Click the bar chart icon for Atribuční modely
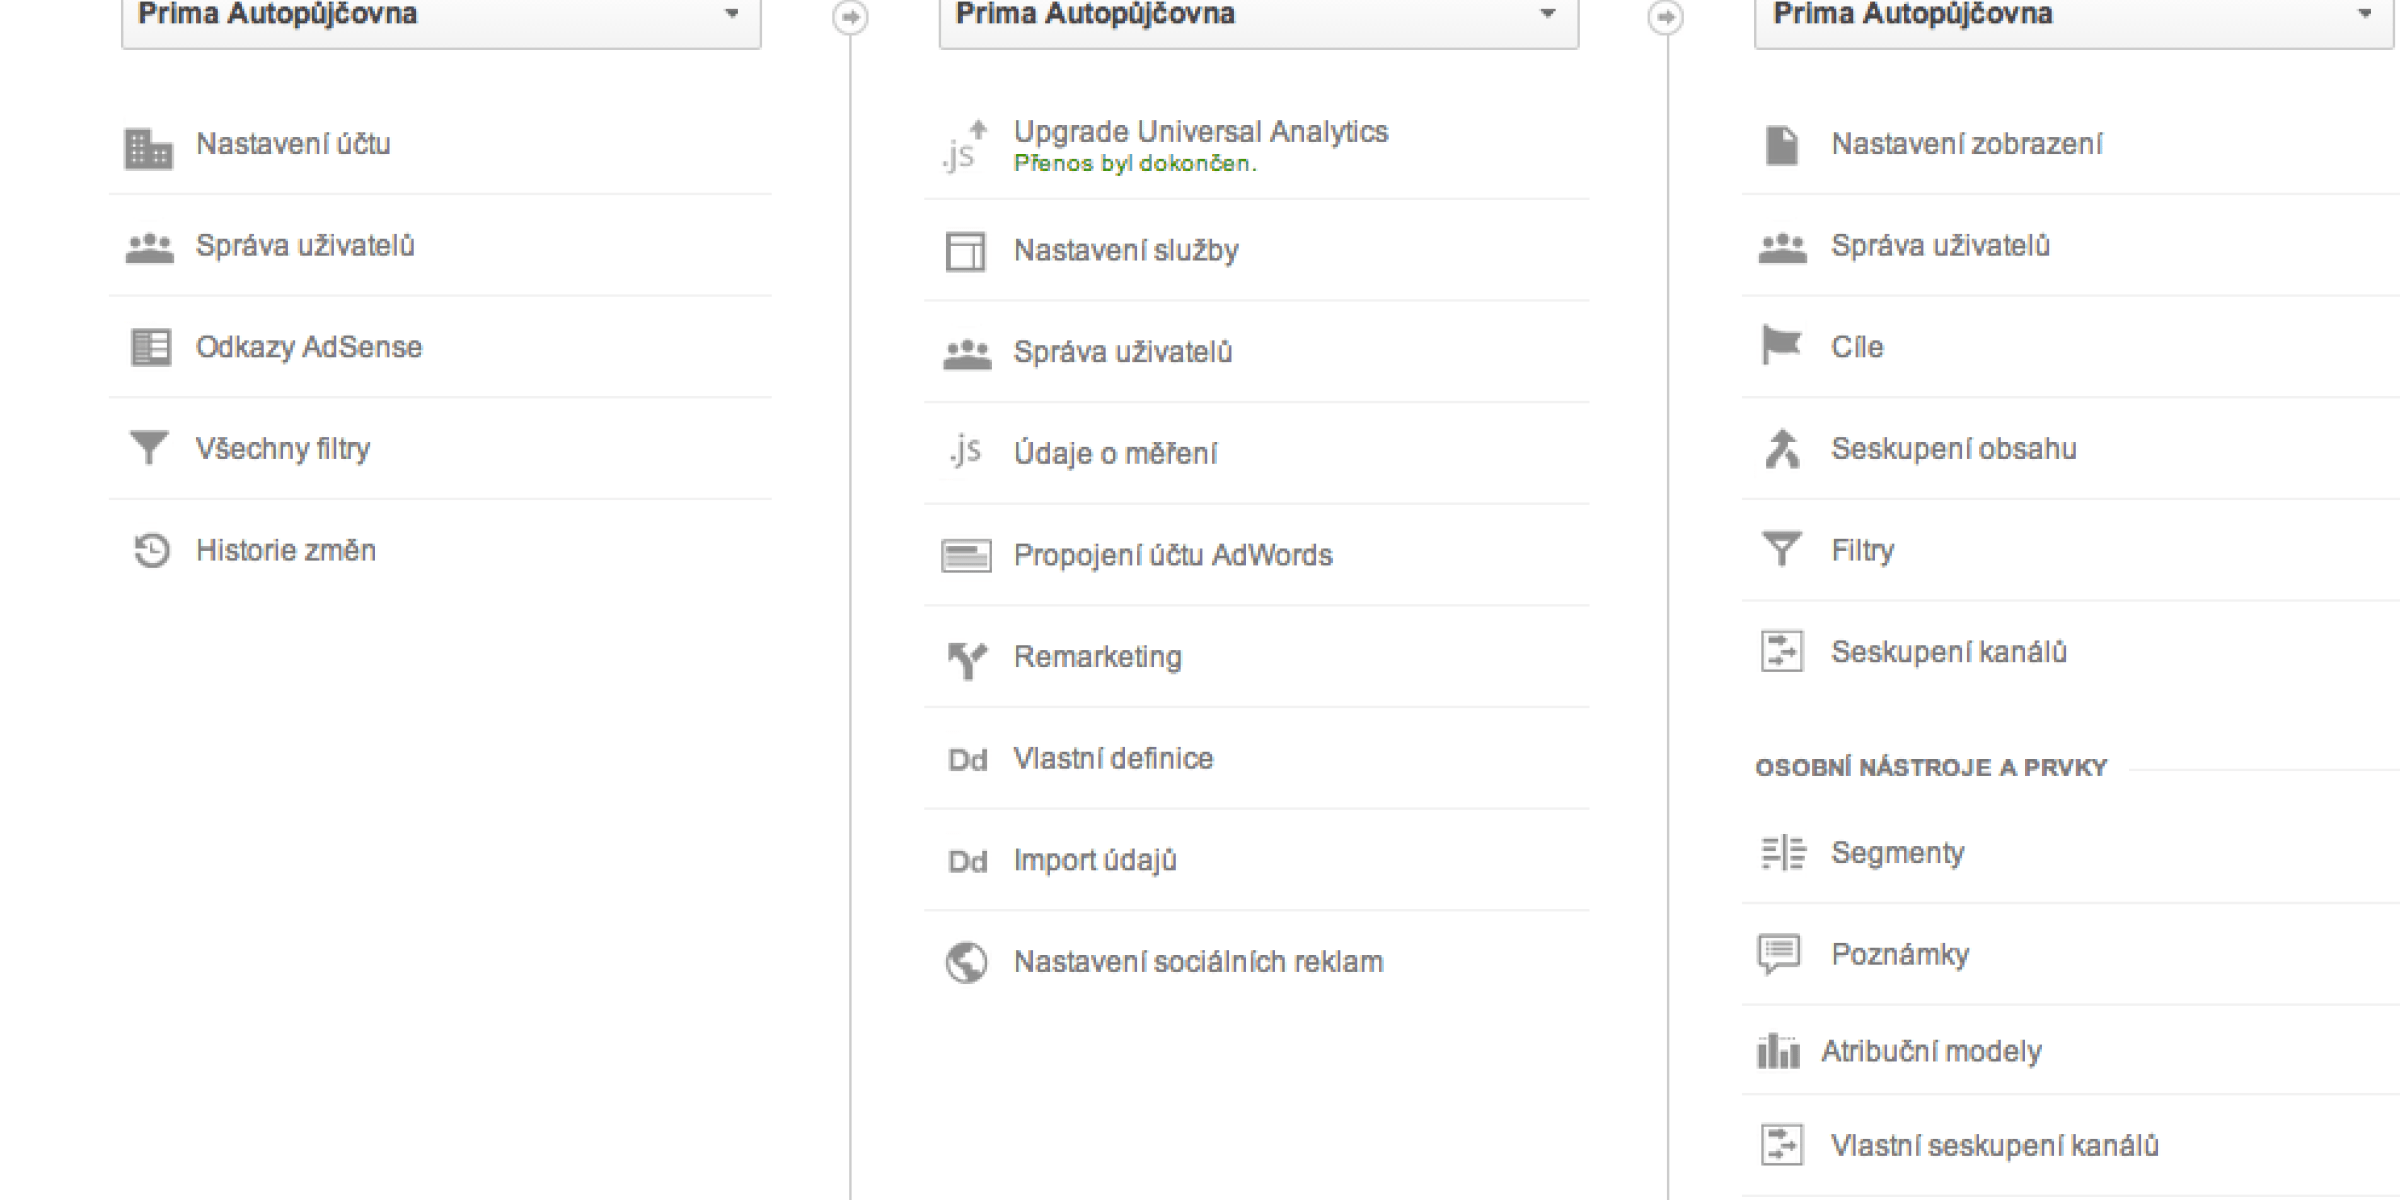Image resolution: width=2400 pixels, height=1200 pixels. [1778, 1051]
